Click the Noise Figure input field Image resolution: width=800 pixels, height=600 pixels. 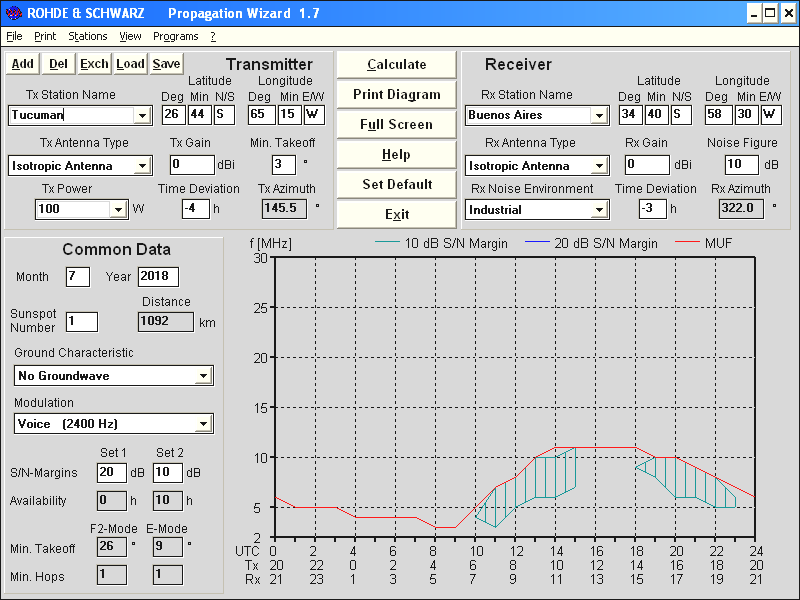coord(742,165)
